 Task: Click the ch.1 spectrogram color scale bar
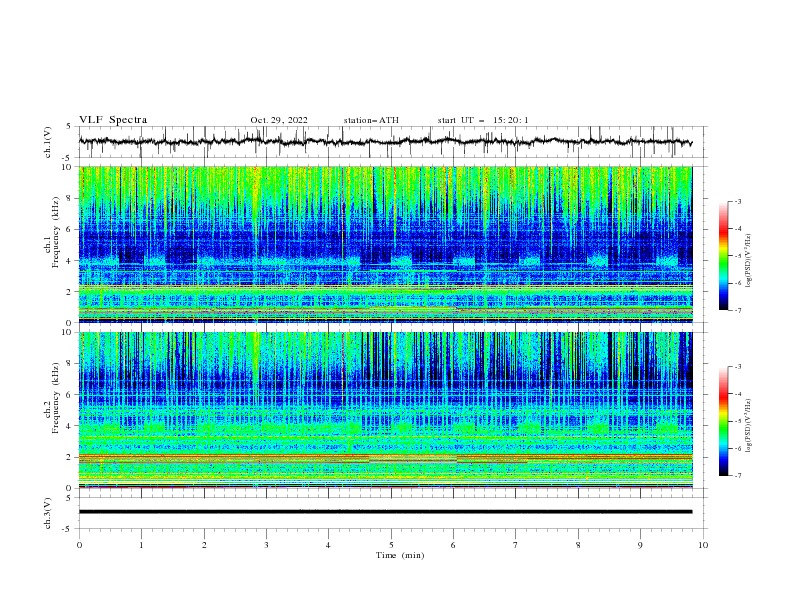tap(723, 256)
